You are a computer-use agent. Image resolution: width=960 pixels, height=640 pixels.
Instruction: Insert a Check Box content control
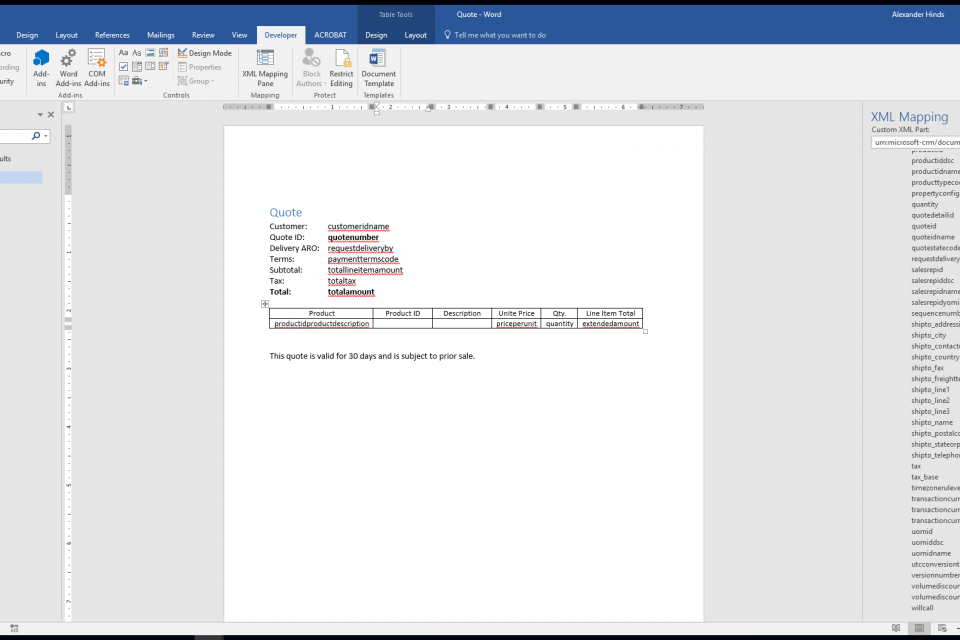(x=123, y=67)
